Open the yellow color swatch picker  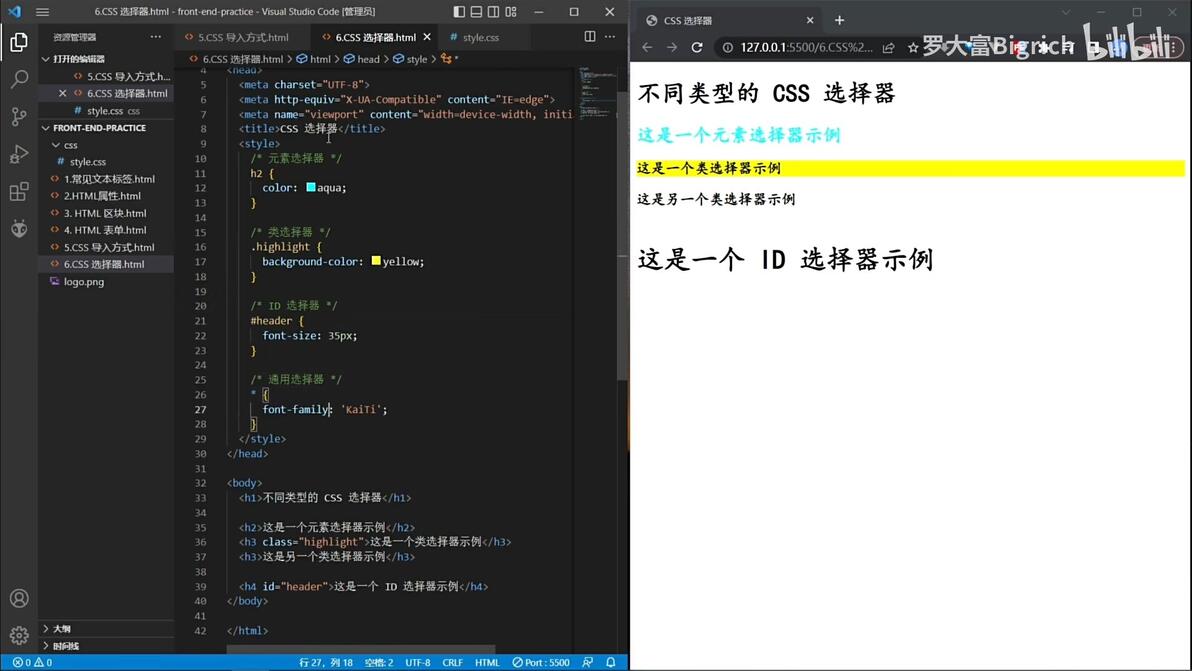(376, 261)
